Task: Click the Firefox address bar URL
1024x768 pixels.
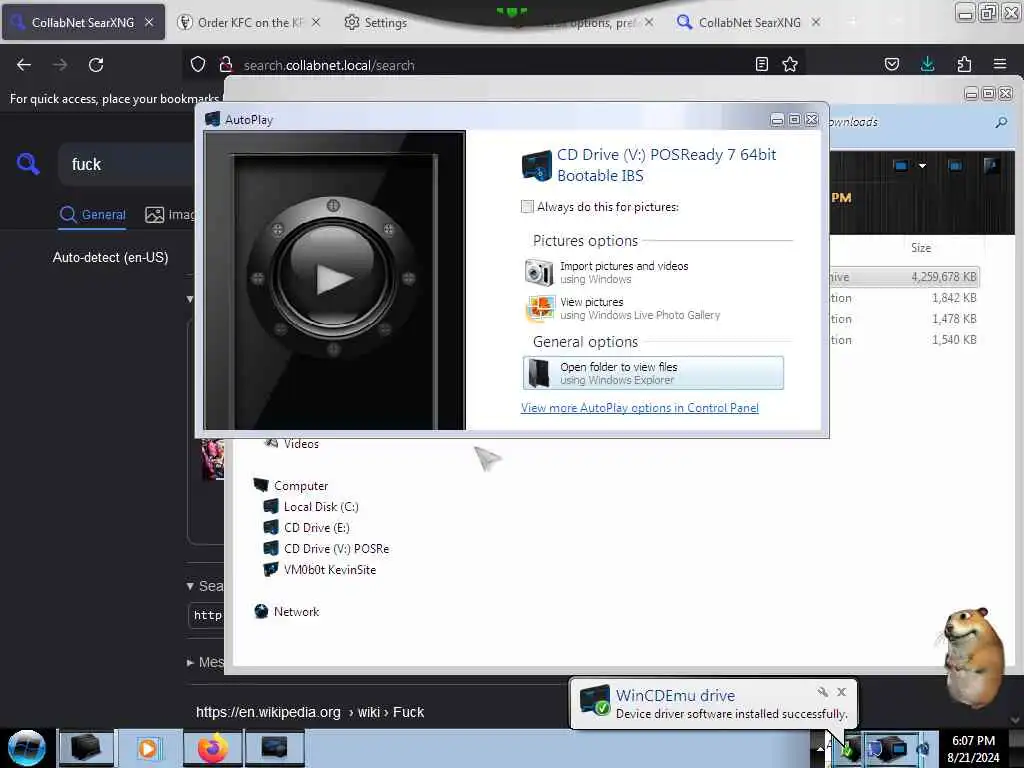Action: [x=329, y=65]
